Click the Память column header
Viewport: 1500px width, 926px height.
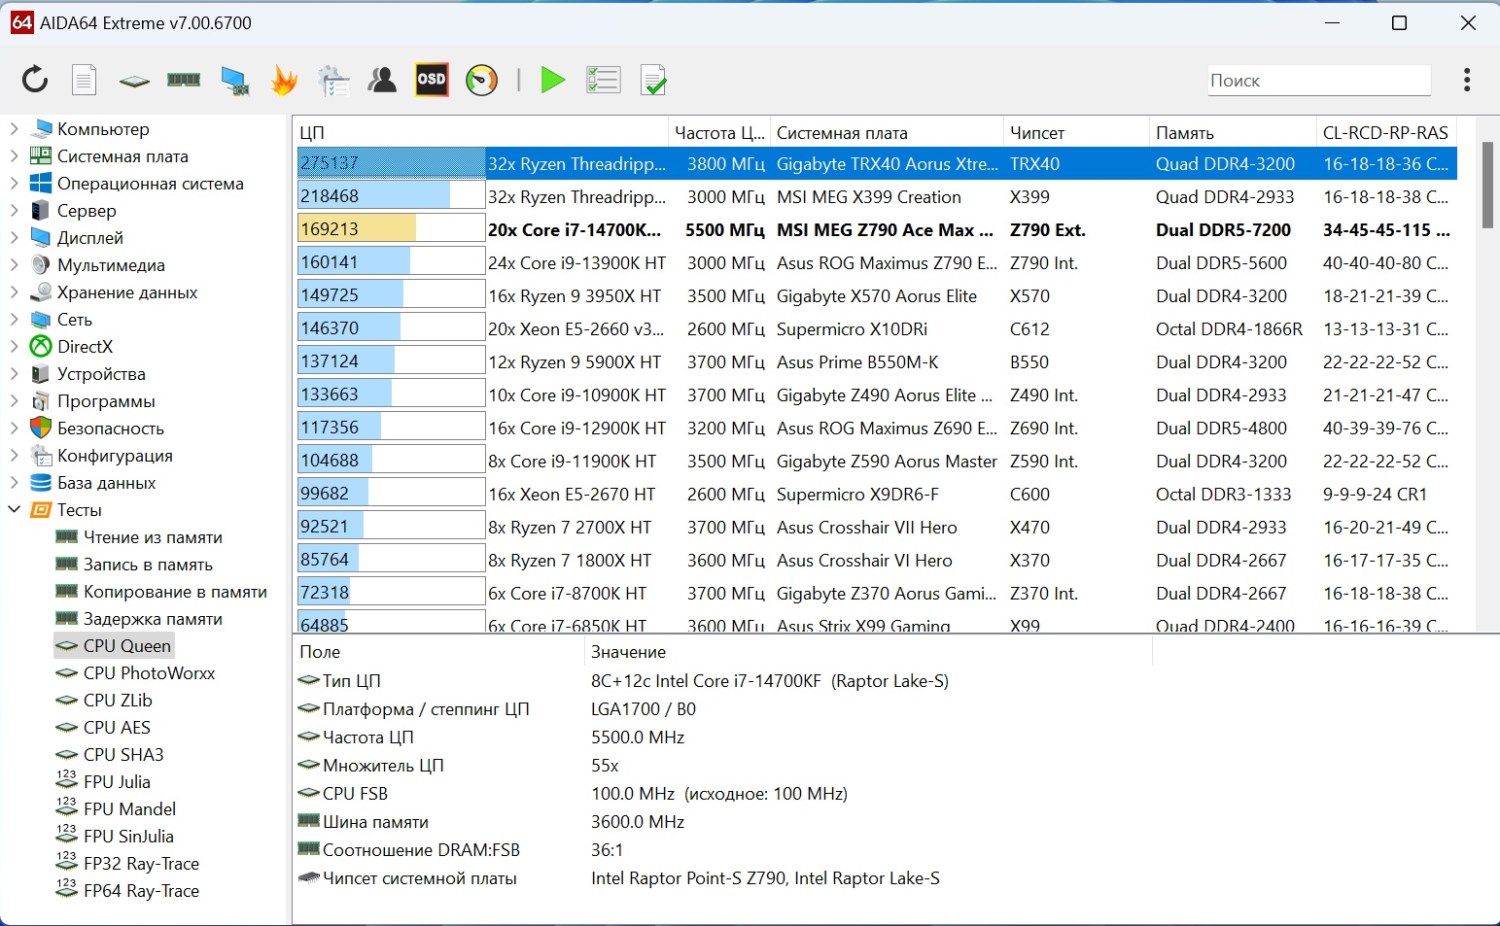1185,133
